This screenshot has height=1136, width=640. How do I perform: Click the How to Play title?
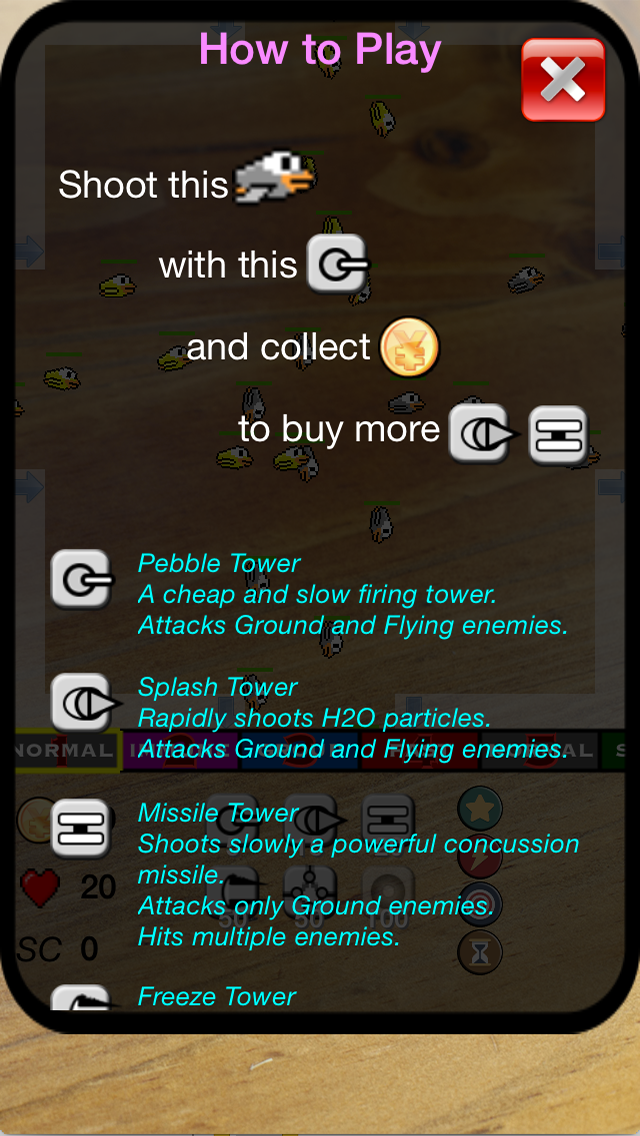point(320,50)
